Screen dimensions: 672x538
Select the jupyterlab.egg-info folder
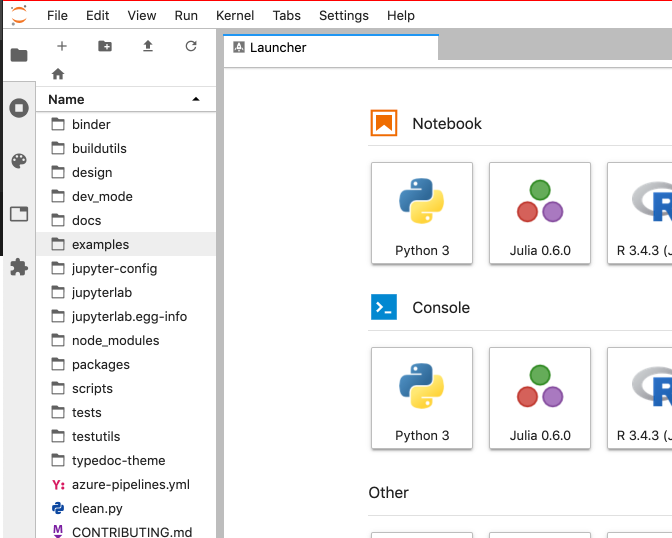tap(126, 316)
